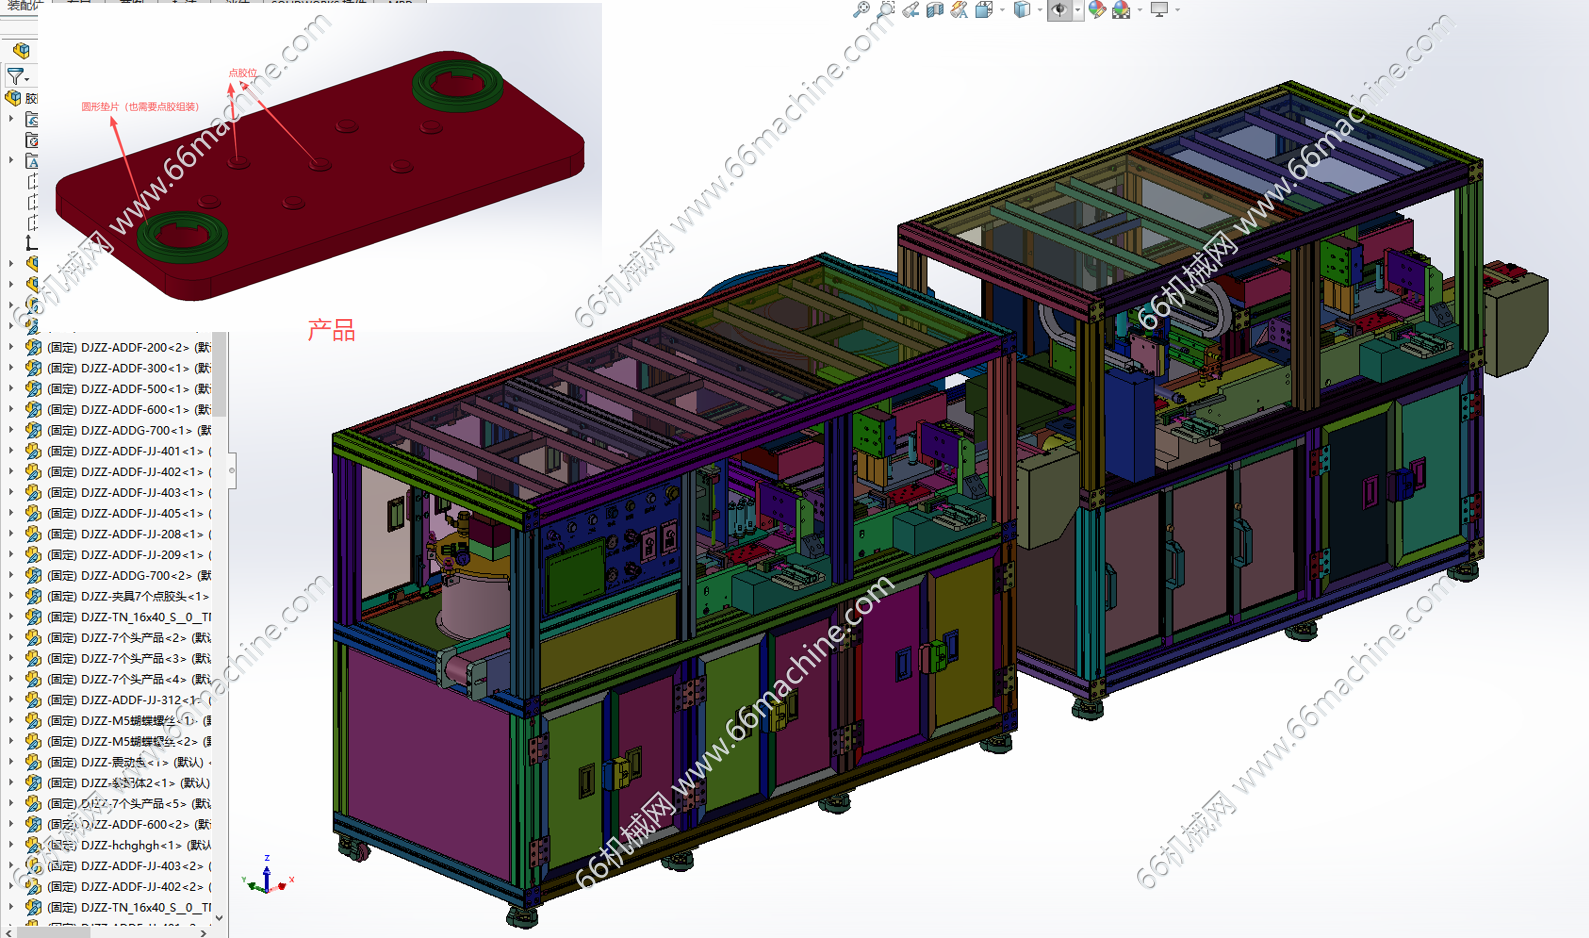The image size is (1589, 938).
Task: Click the Previous View icon
Action: click(x=910, y=10)
